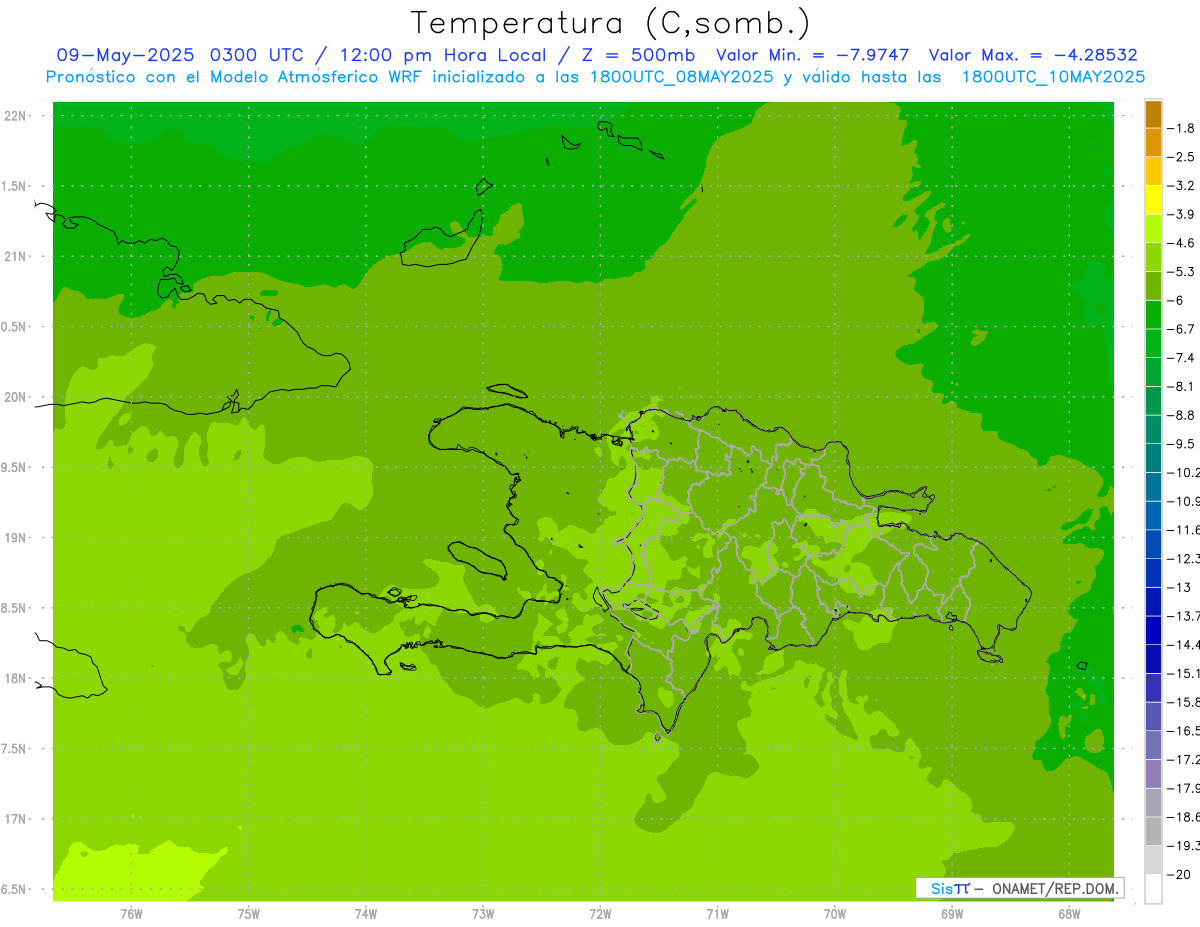Click the '74W' longitude label
Image resolution: width=1200 pixels, height=927 pixels.
click(366, 914)
